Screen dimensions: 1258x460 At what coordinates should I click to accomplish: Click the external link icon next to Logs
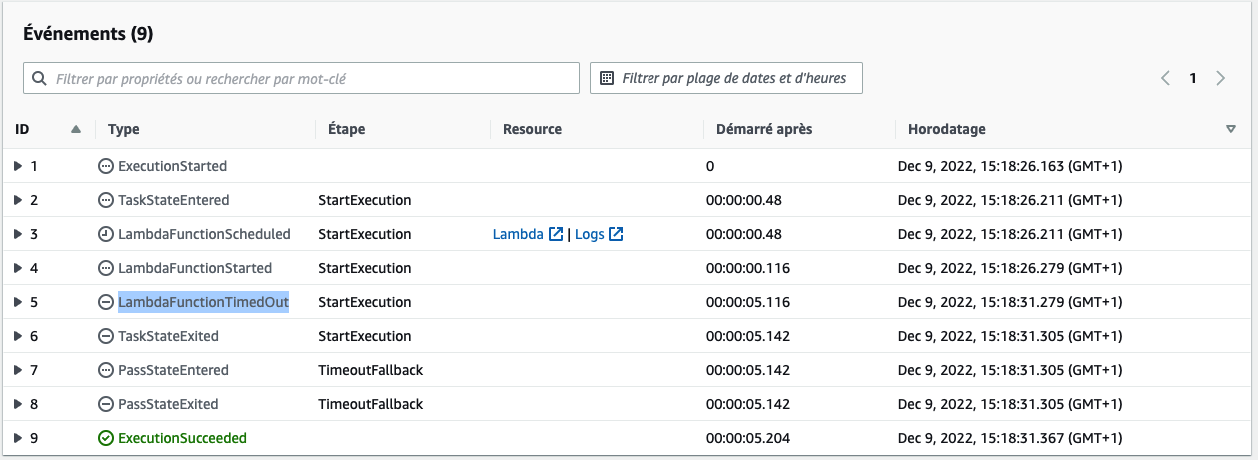point(616,234)
